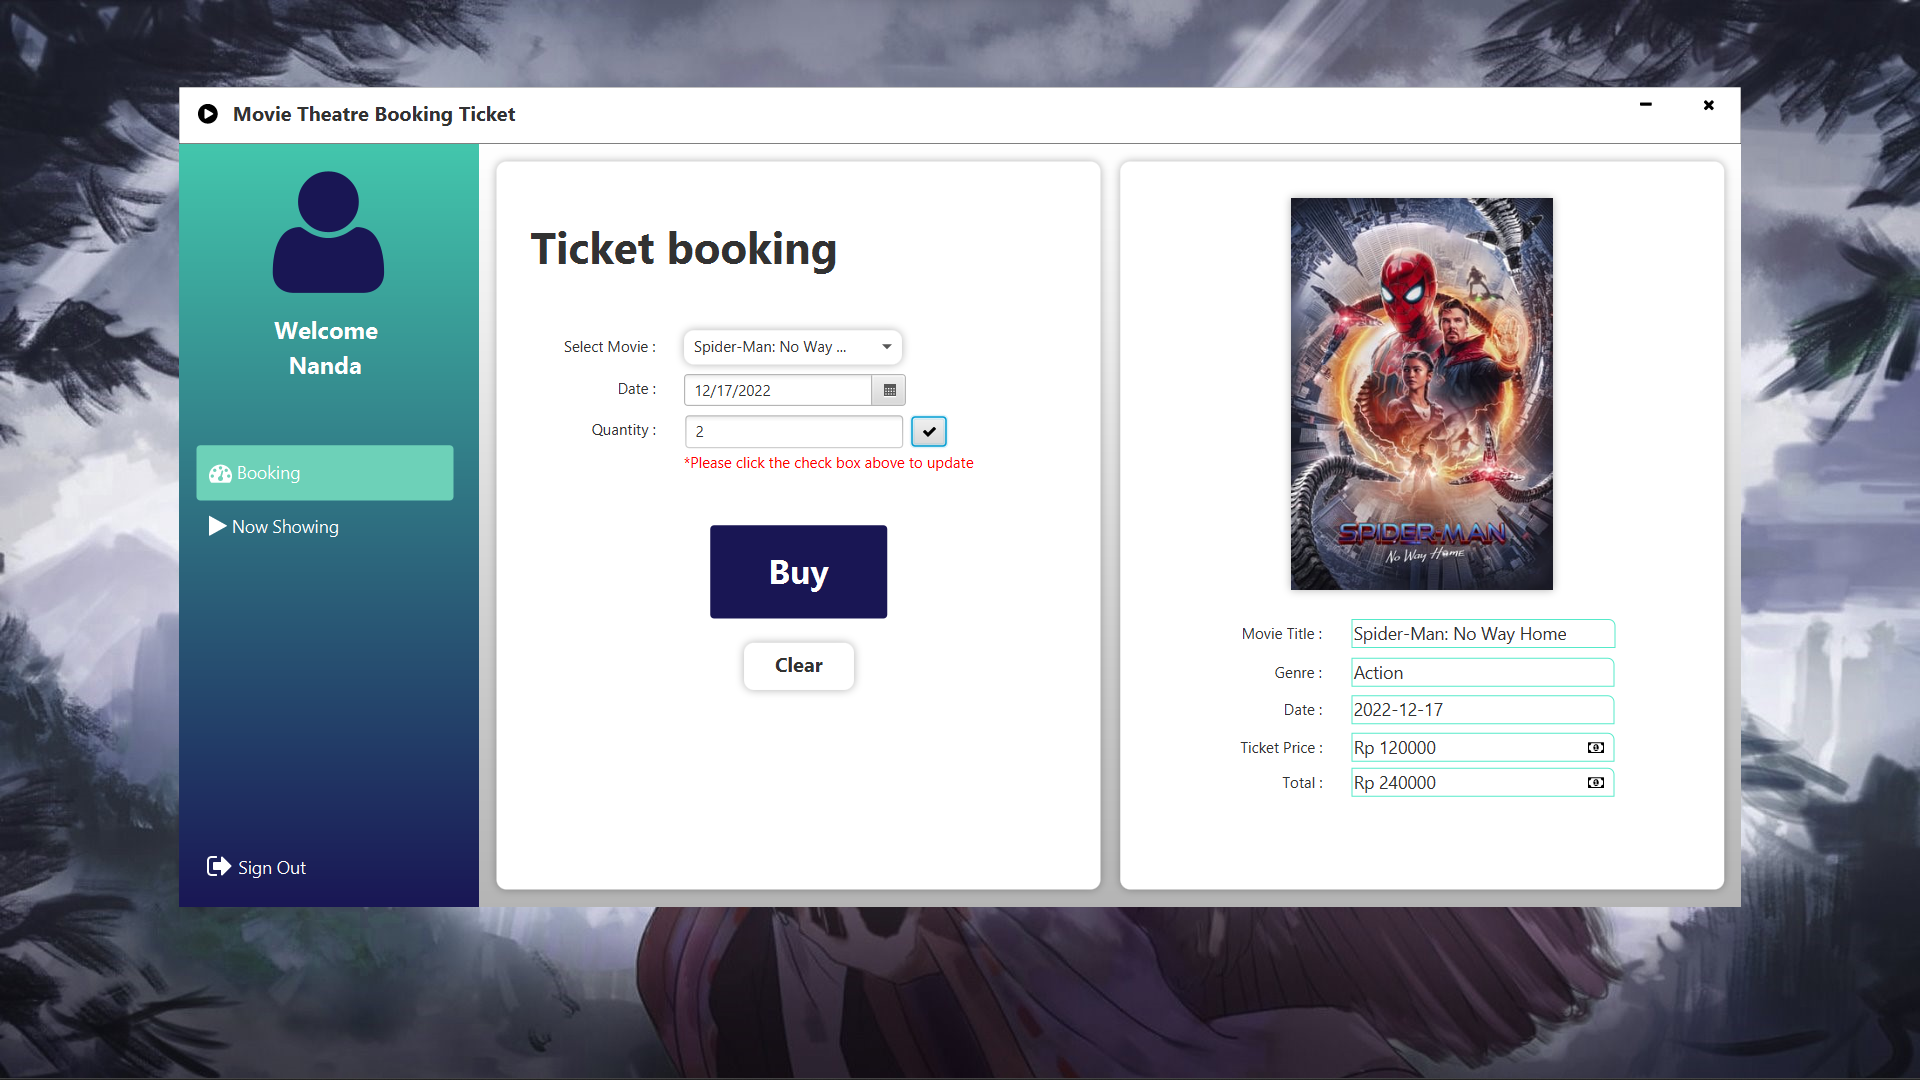Click Sign Out link

(x=272, y=868)
